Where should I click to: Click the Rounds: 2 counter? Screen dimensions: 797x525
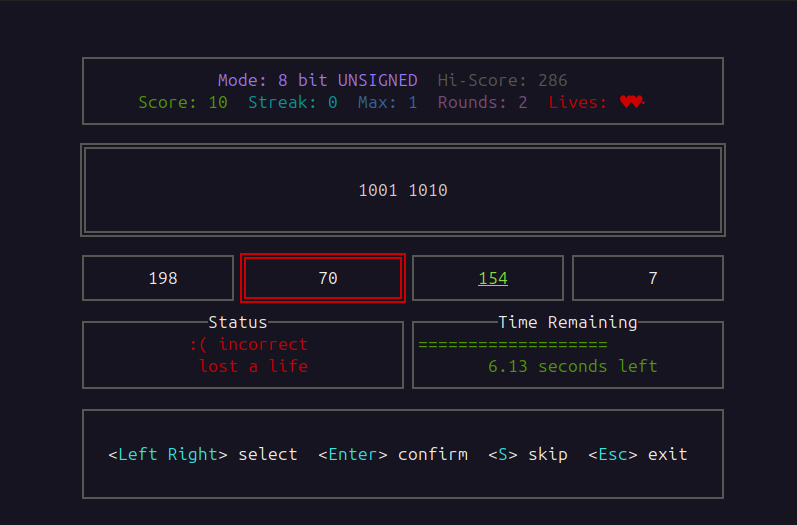tap(482, 102)
